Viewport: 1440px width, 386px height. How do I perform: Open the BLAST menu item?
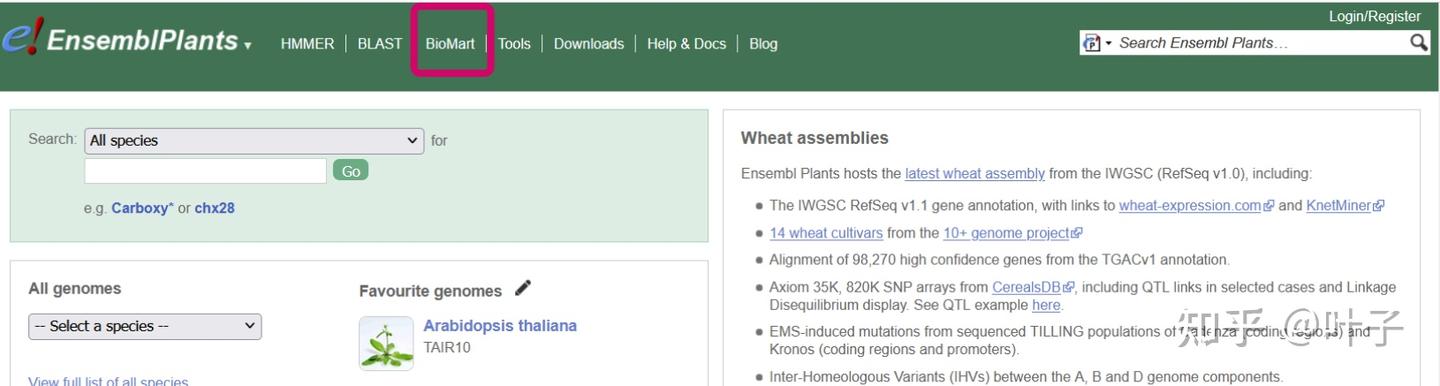(380, 44)
